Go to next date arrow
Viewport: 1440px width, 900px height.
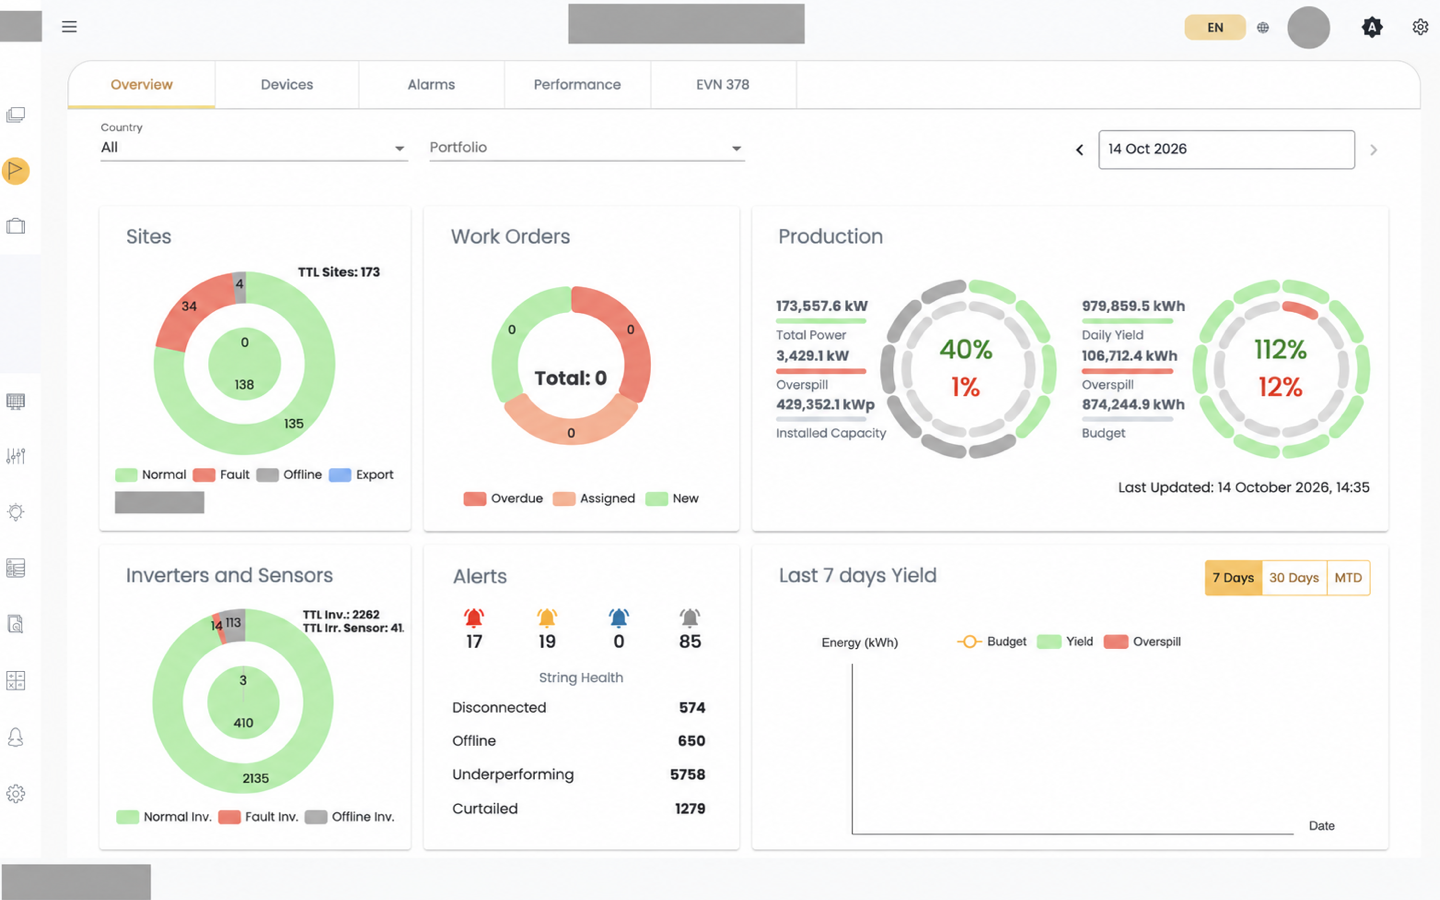click(x=1374, y=150)
